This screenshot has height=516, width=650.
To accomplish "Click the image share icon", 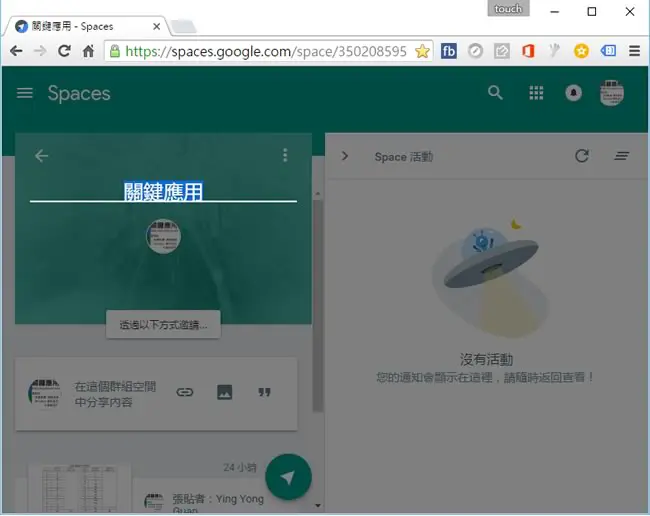I will (225, 392).
